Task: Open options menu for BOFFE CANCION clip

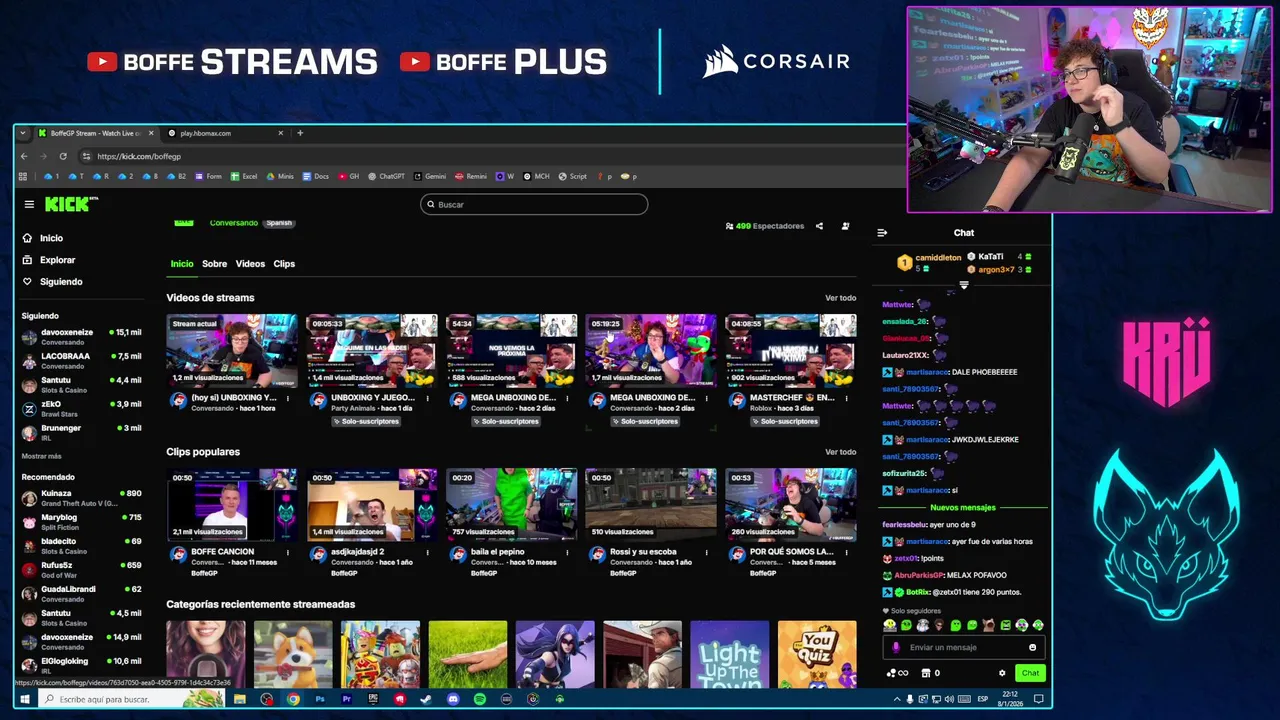Action: (x=288, y=552)
